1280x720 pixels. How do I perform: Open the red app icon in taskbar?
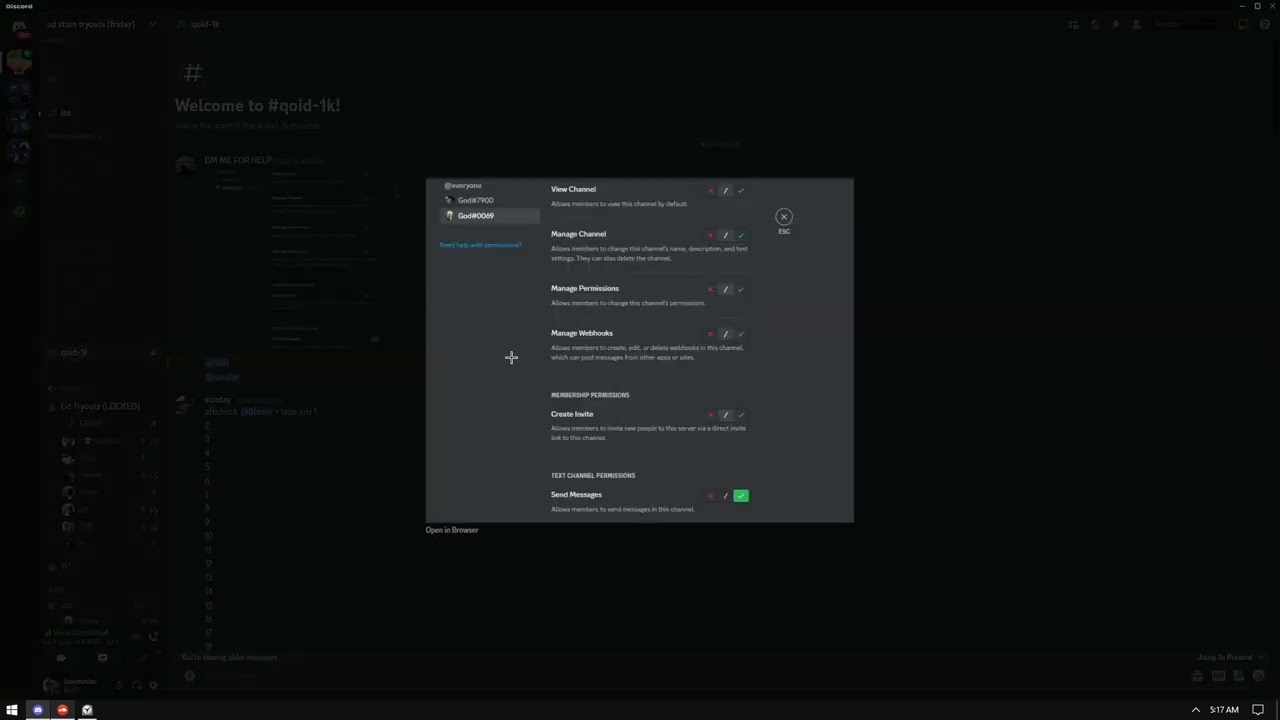(62, 710)
